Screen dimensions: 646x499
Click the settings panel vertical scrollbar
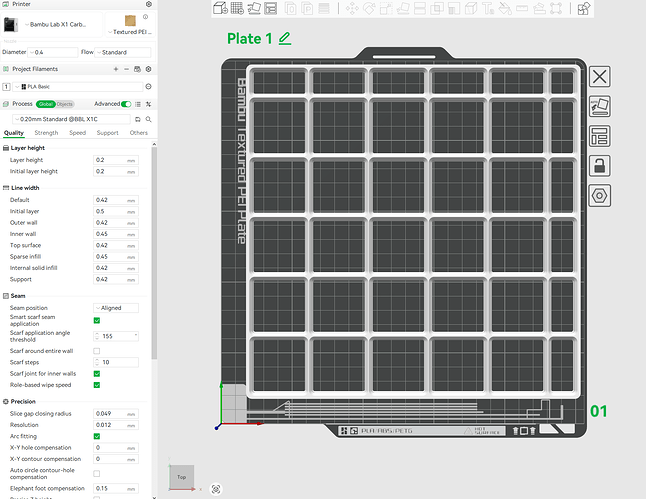[x=154, y=253]
